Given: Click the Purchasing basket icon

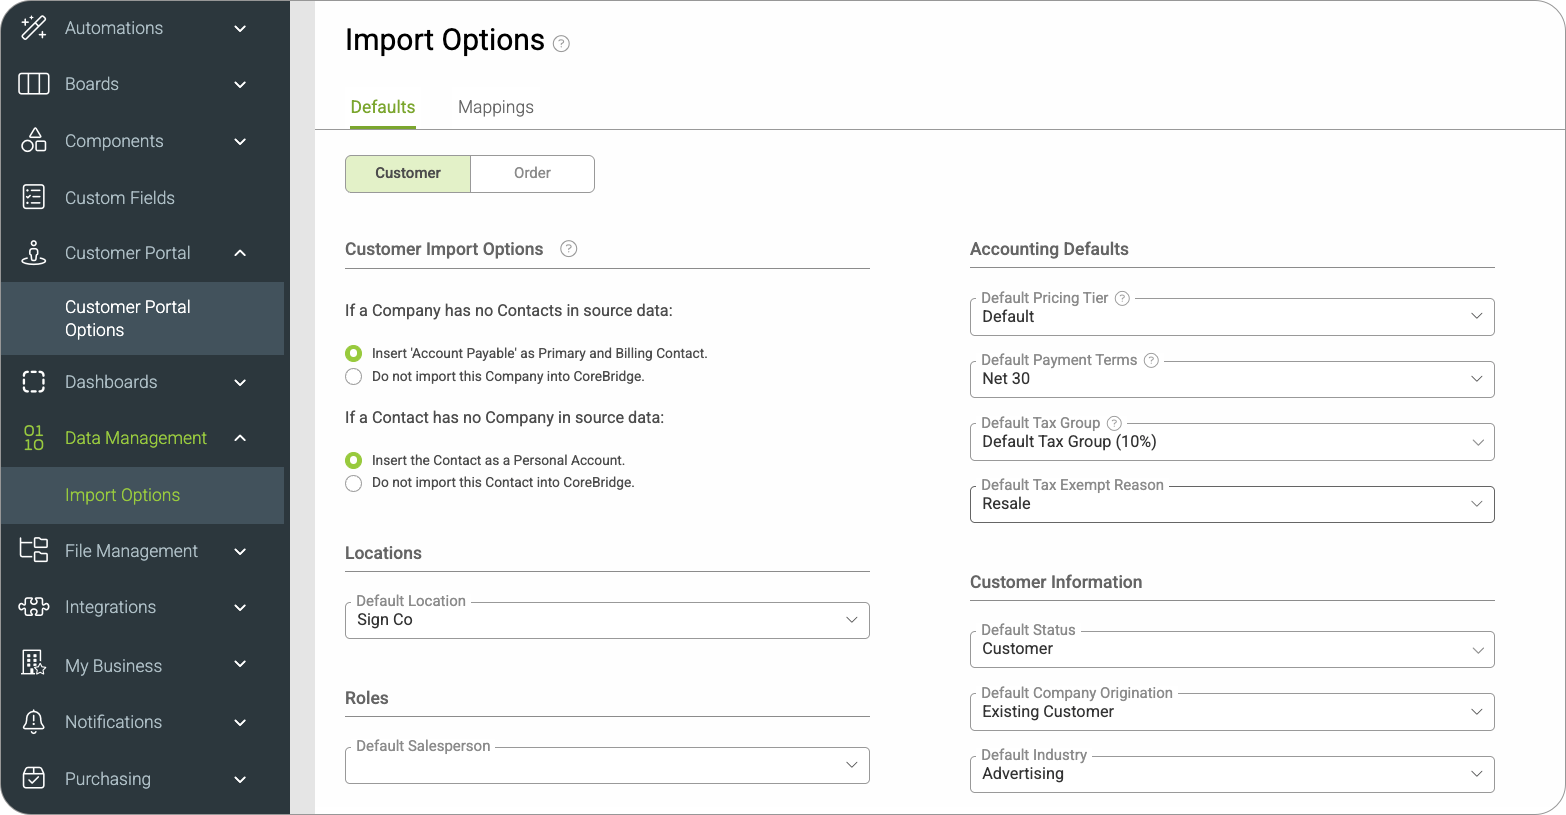Looking at the screenshot, I should pos(34,778).
